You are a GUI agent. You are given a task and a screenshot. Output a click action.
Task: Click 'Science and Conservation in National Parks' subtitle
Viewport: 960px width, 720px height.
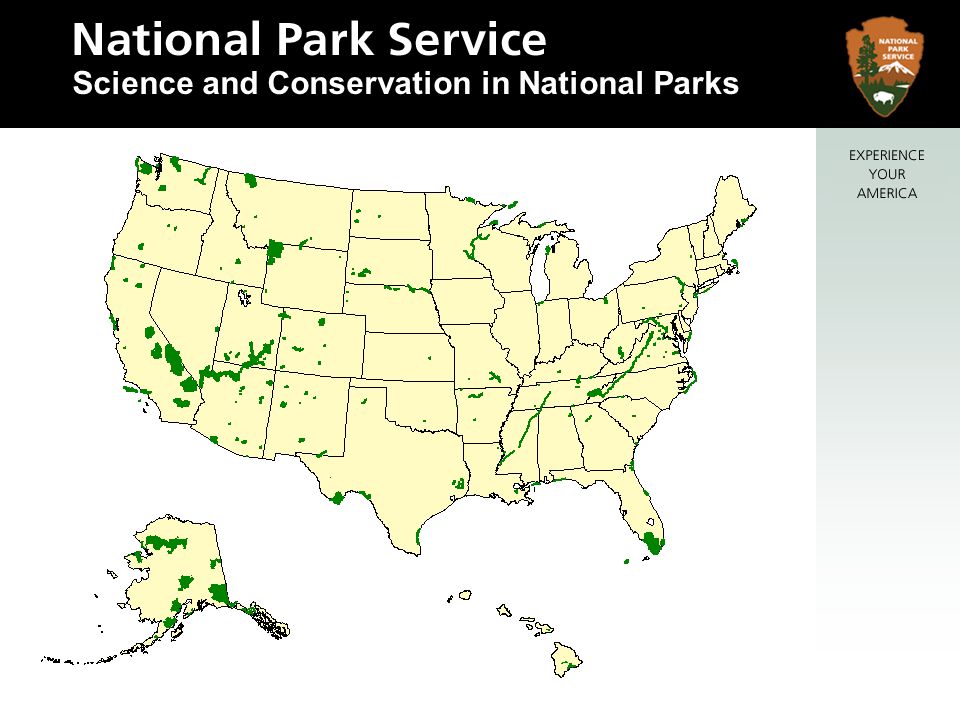click(x=405, y=83)
